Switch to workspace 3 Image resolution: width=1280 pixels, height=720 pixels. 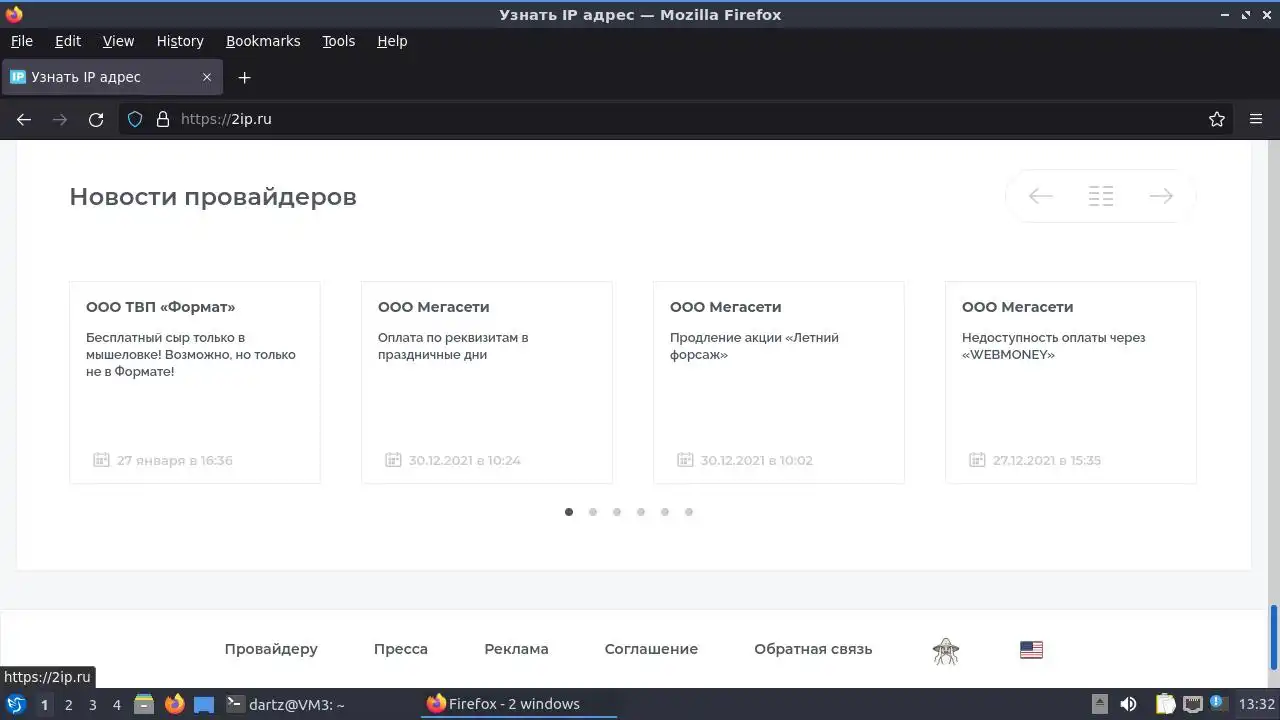pos(92,705)
